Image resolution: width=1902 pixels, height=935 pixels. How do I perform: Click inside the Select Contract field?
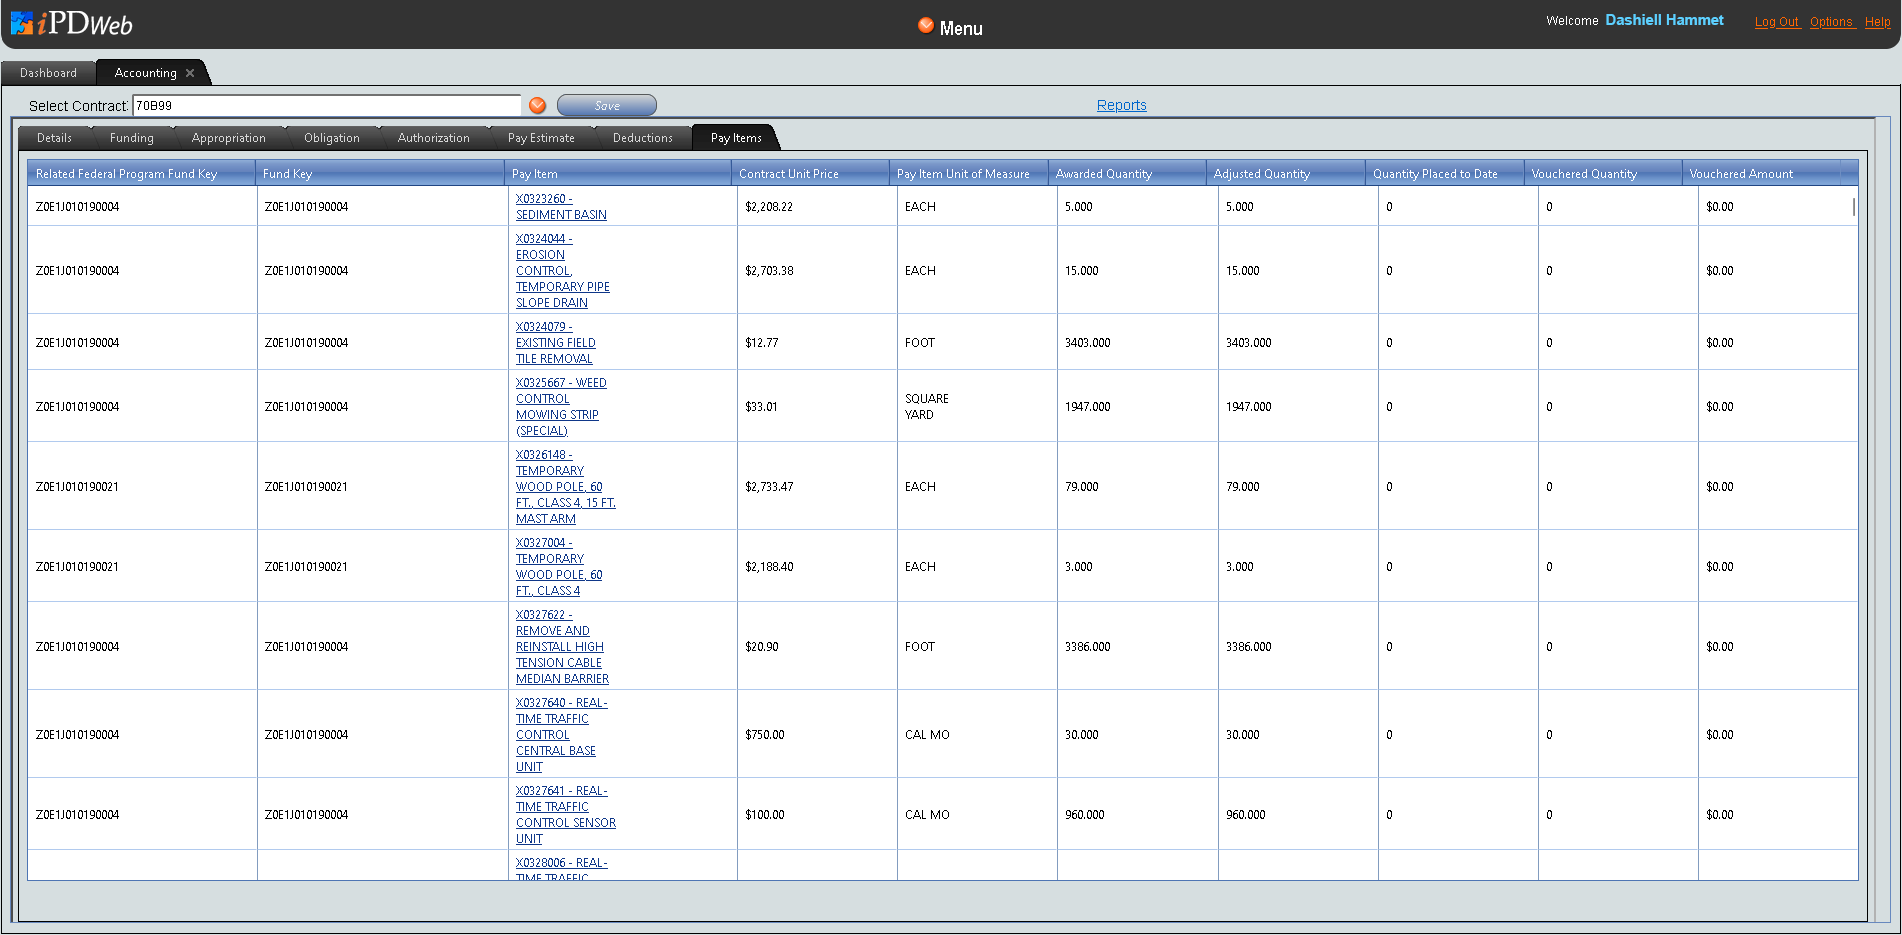[326, 105]
